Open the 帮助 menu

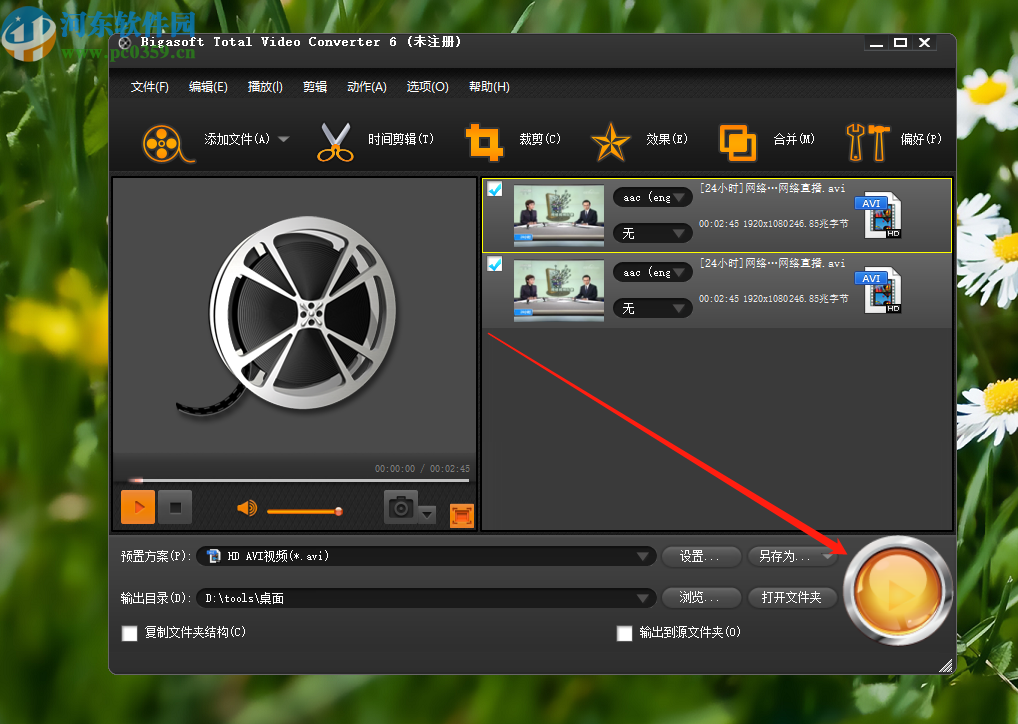tap(488, 87)
